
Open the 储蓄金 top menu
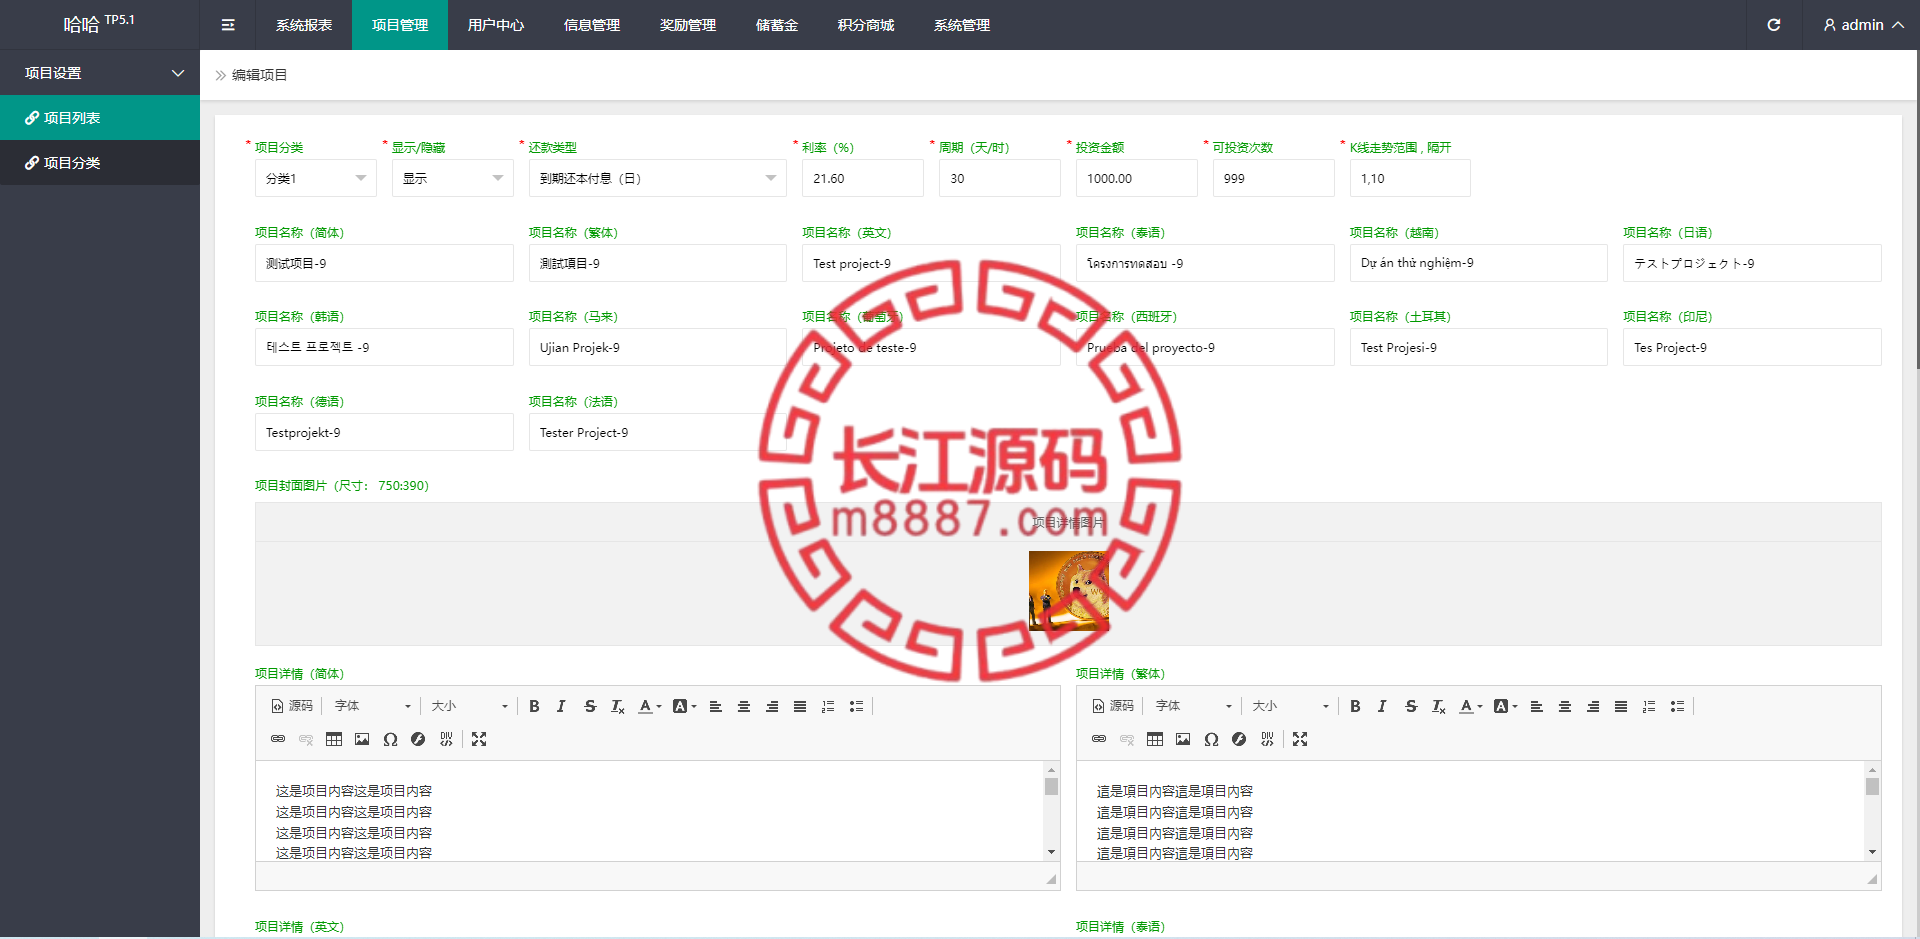[x=777, y=25]
